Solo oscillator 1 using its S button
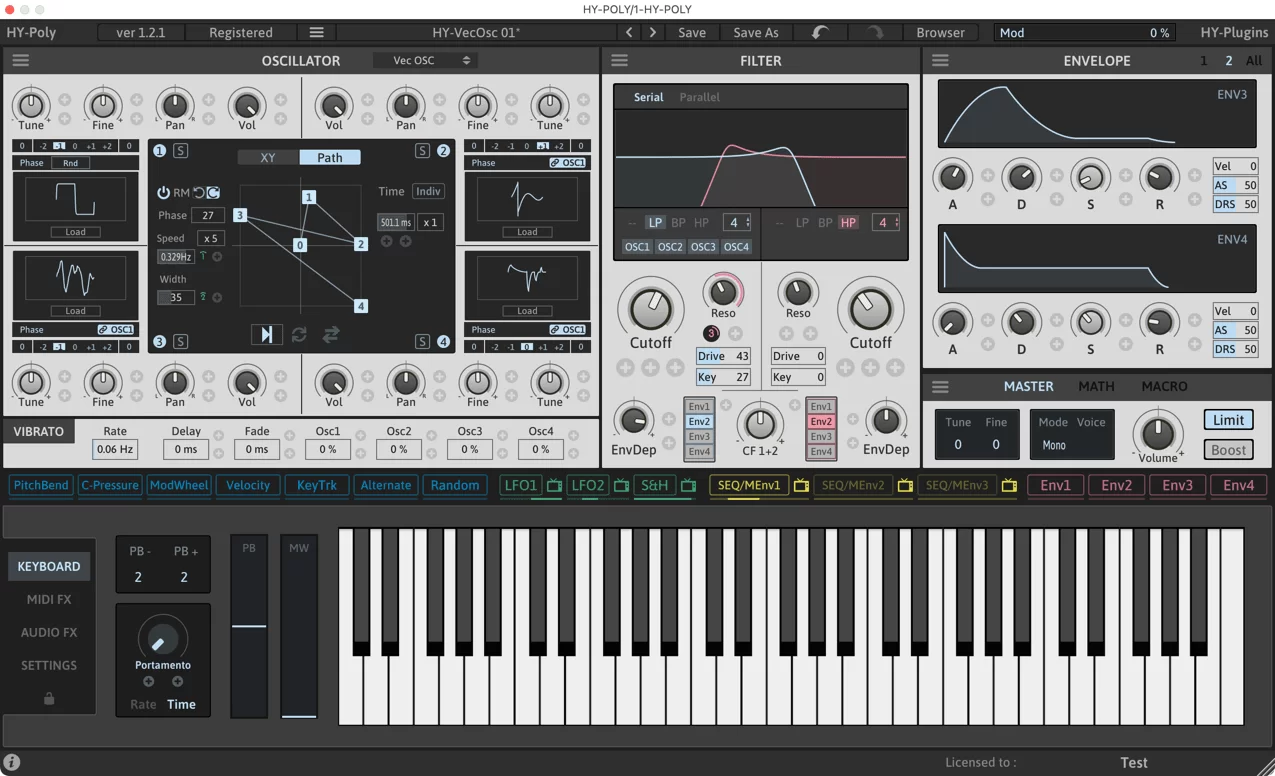 coord(181,151)
